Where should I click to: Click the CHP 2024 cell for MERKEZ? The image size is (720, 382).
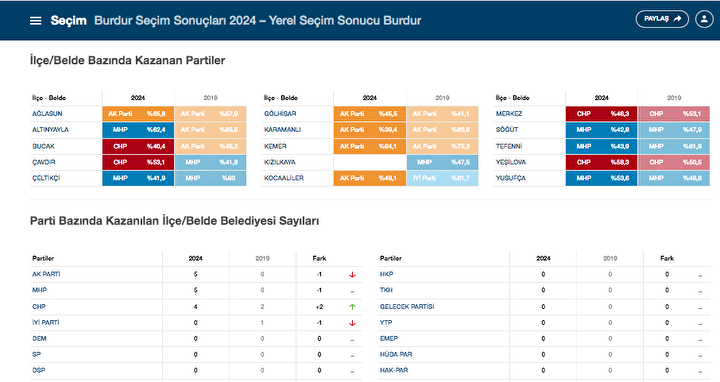(601, 113)
